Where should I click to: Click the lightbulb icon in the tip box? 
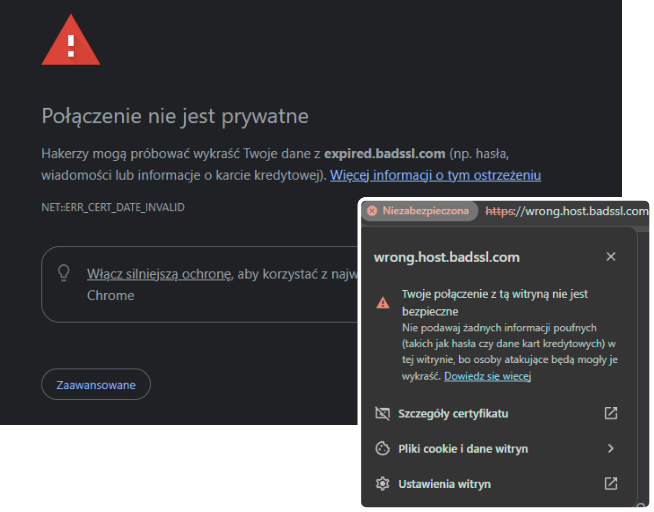click(x=64, y=274)
